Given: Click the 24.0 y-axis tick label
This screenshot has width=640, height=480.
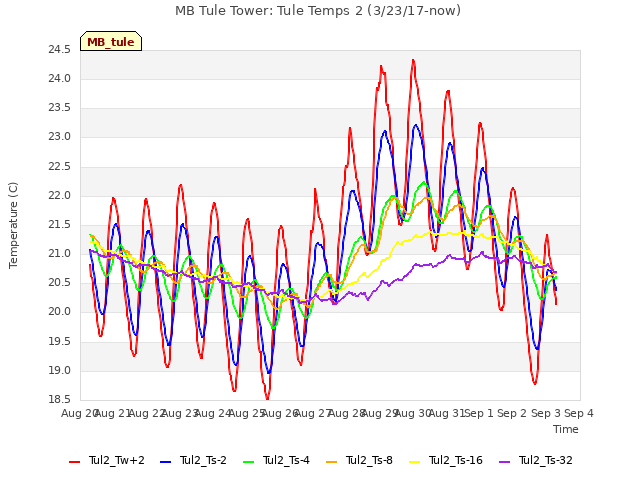Looking at the screenshot, I should (60, 79).
